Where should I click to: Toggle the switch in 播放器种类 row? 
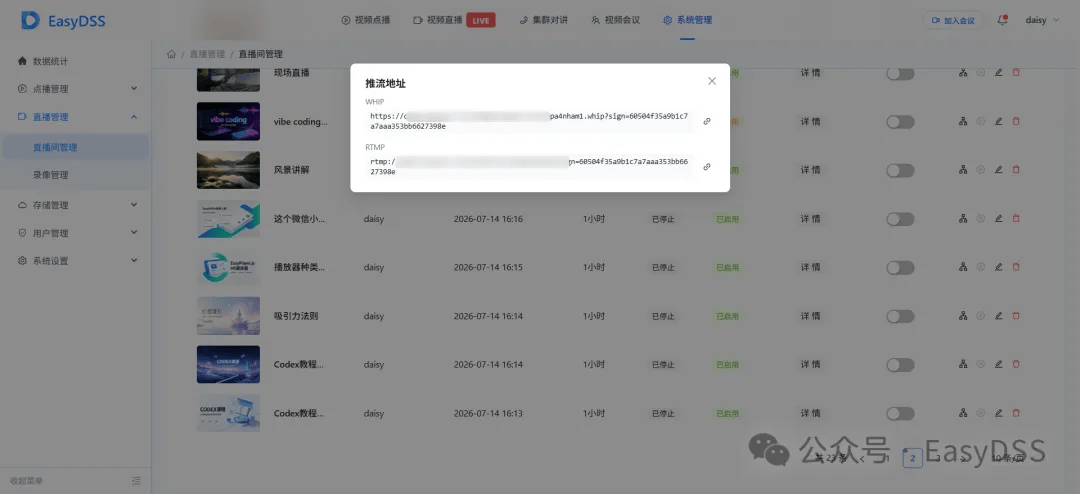[x=900, y=267]
